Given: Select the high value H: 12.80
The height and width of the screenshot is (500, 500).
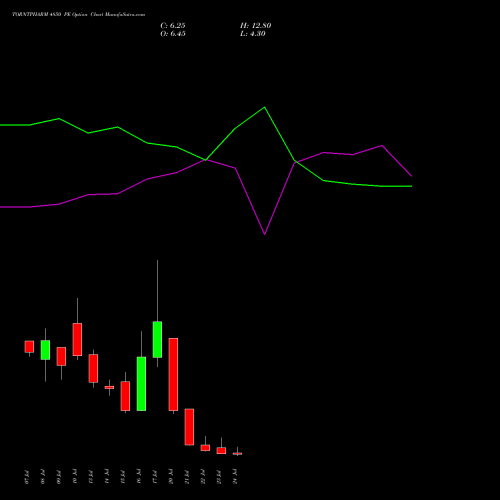Looking at the screenshot, I should [x=256, y=26].
